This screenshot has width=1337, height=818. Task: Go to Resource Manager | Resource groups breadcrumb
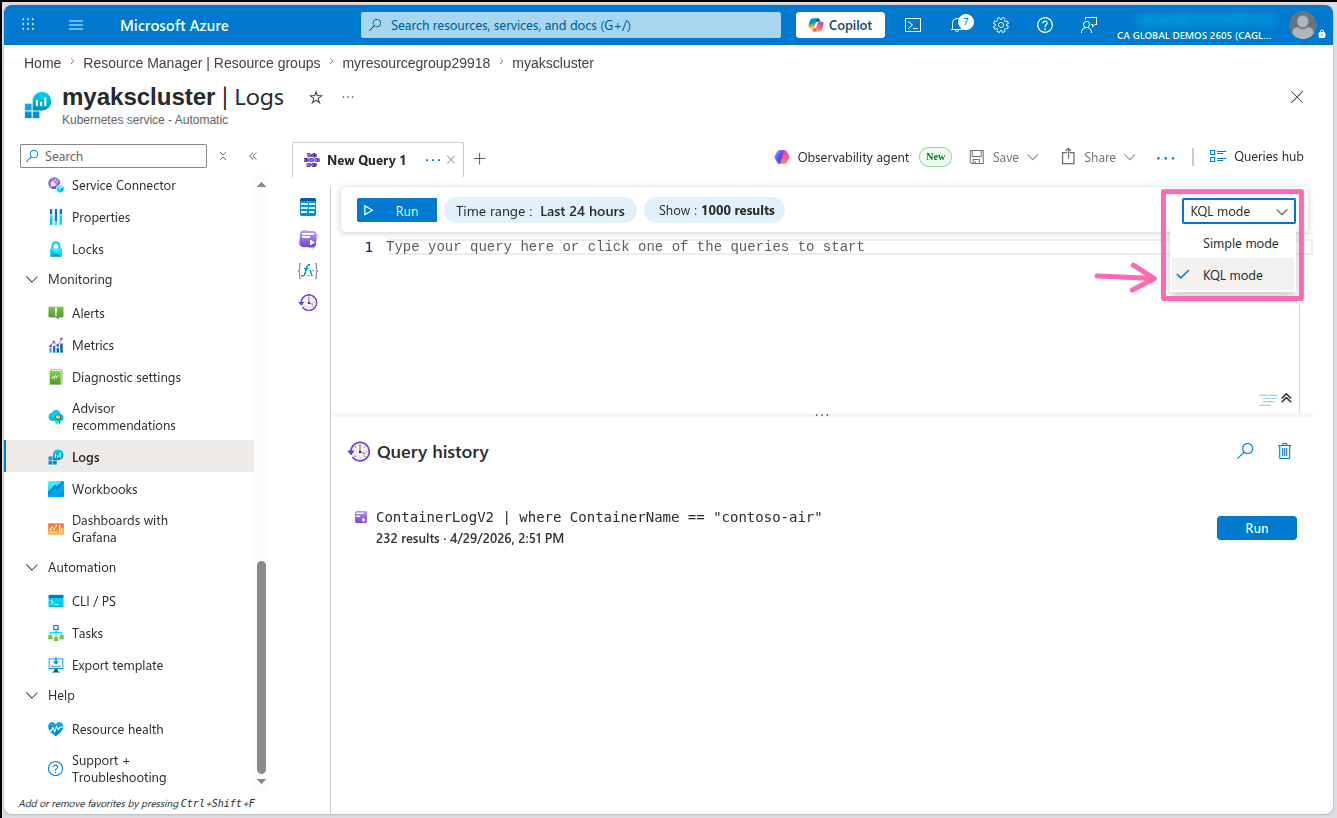(202, 63)
